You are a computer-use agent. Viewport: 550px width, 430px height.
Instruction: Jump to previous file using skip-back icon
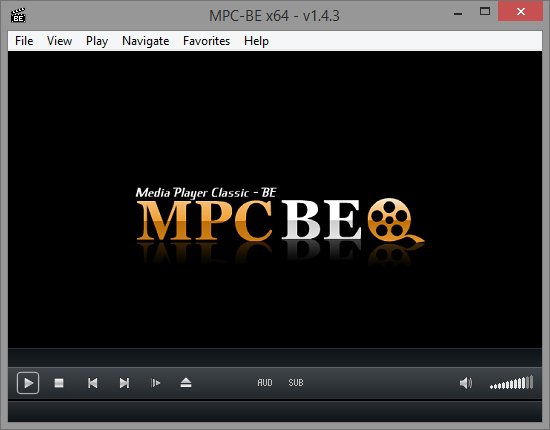(x=93, y=383)
